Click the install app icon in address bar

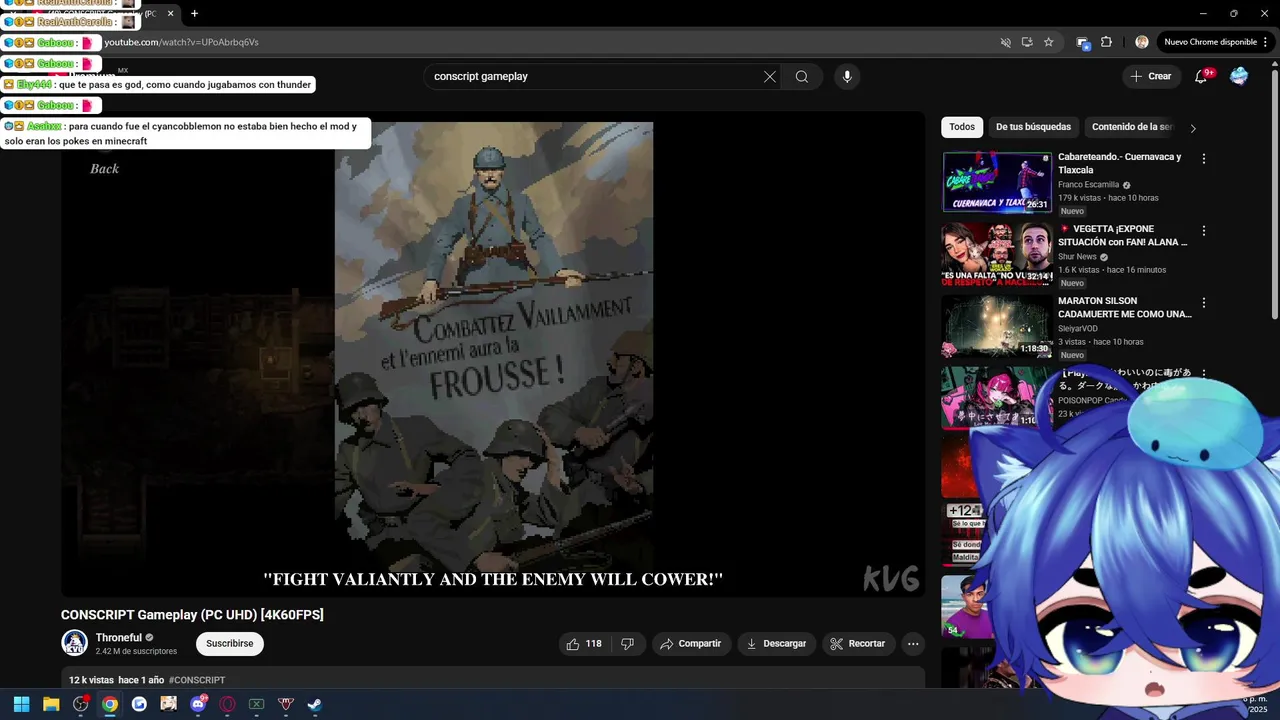tap(1027, 42)
